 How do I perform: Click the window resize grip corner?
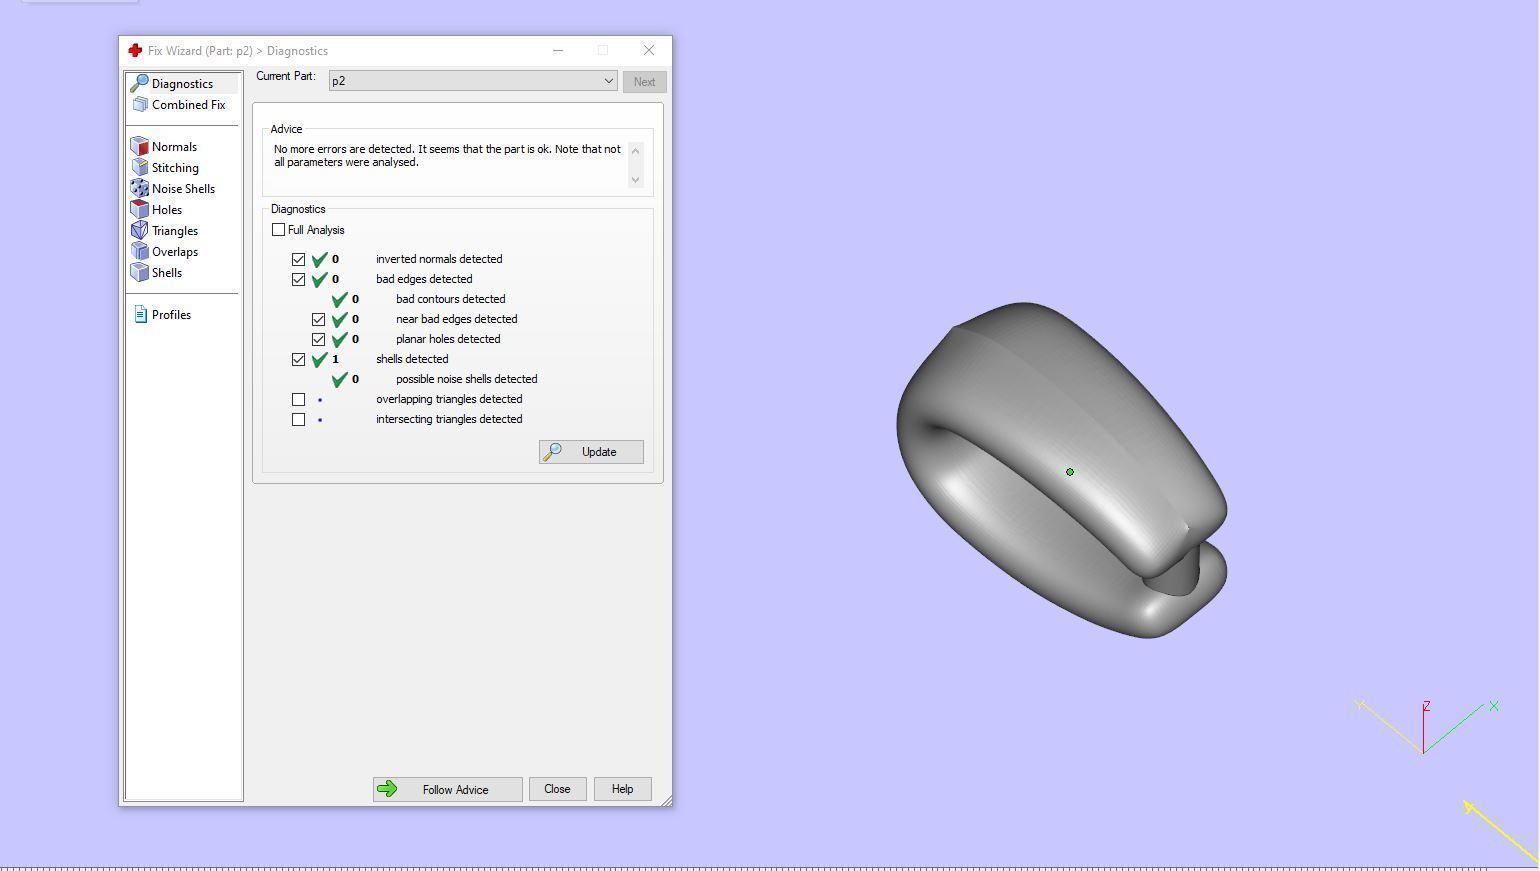[666, 800]
